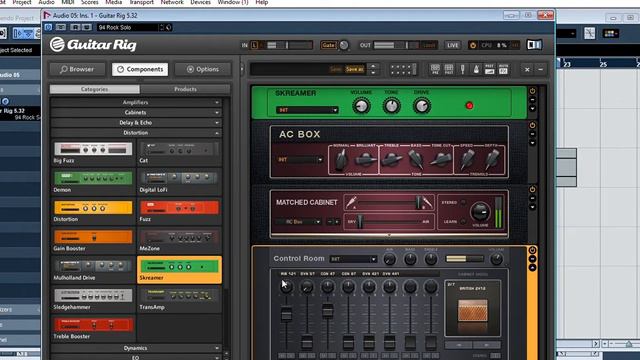The height and width of the screenshot is (360, 640).
Task: Select the Skreamer component
Action: [x=179, y=270]
